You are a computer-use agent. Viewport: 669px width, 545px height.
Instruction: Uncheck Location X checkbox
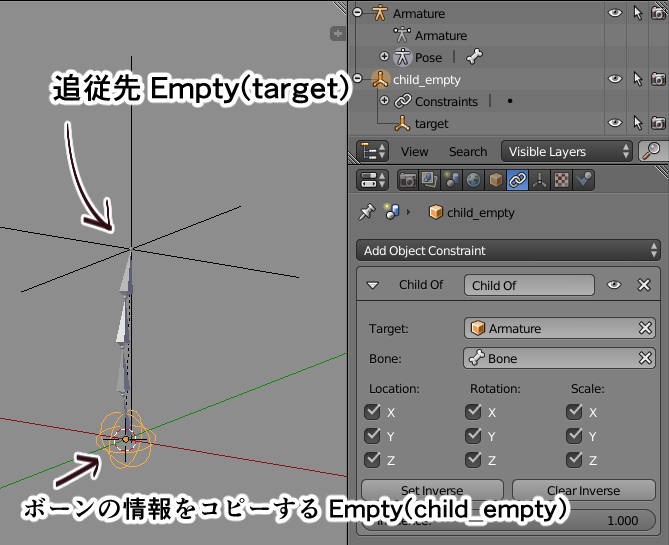pyautogui.click(x=372, y=412)
